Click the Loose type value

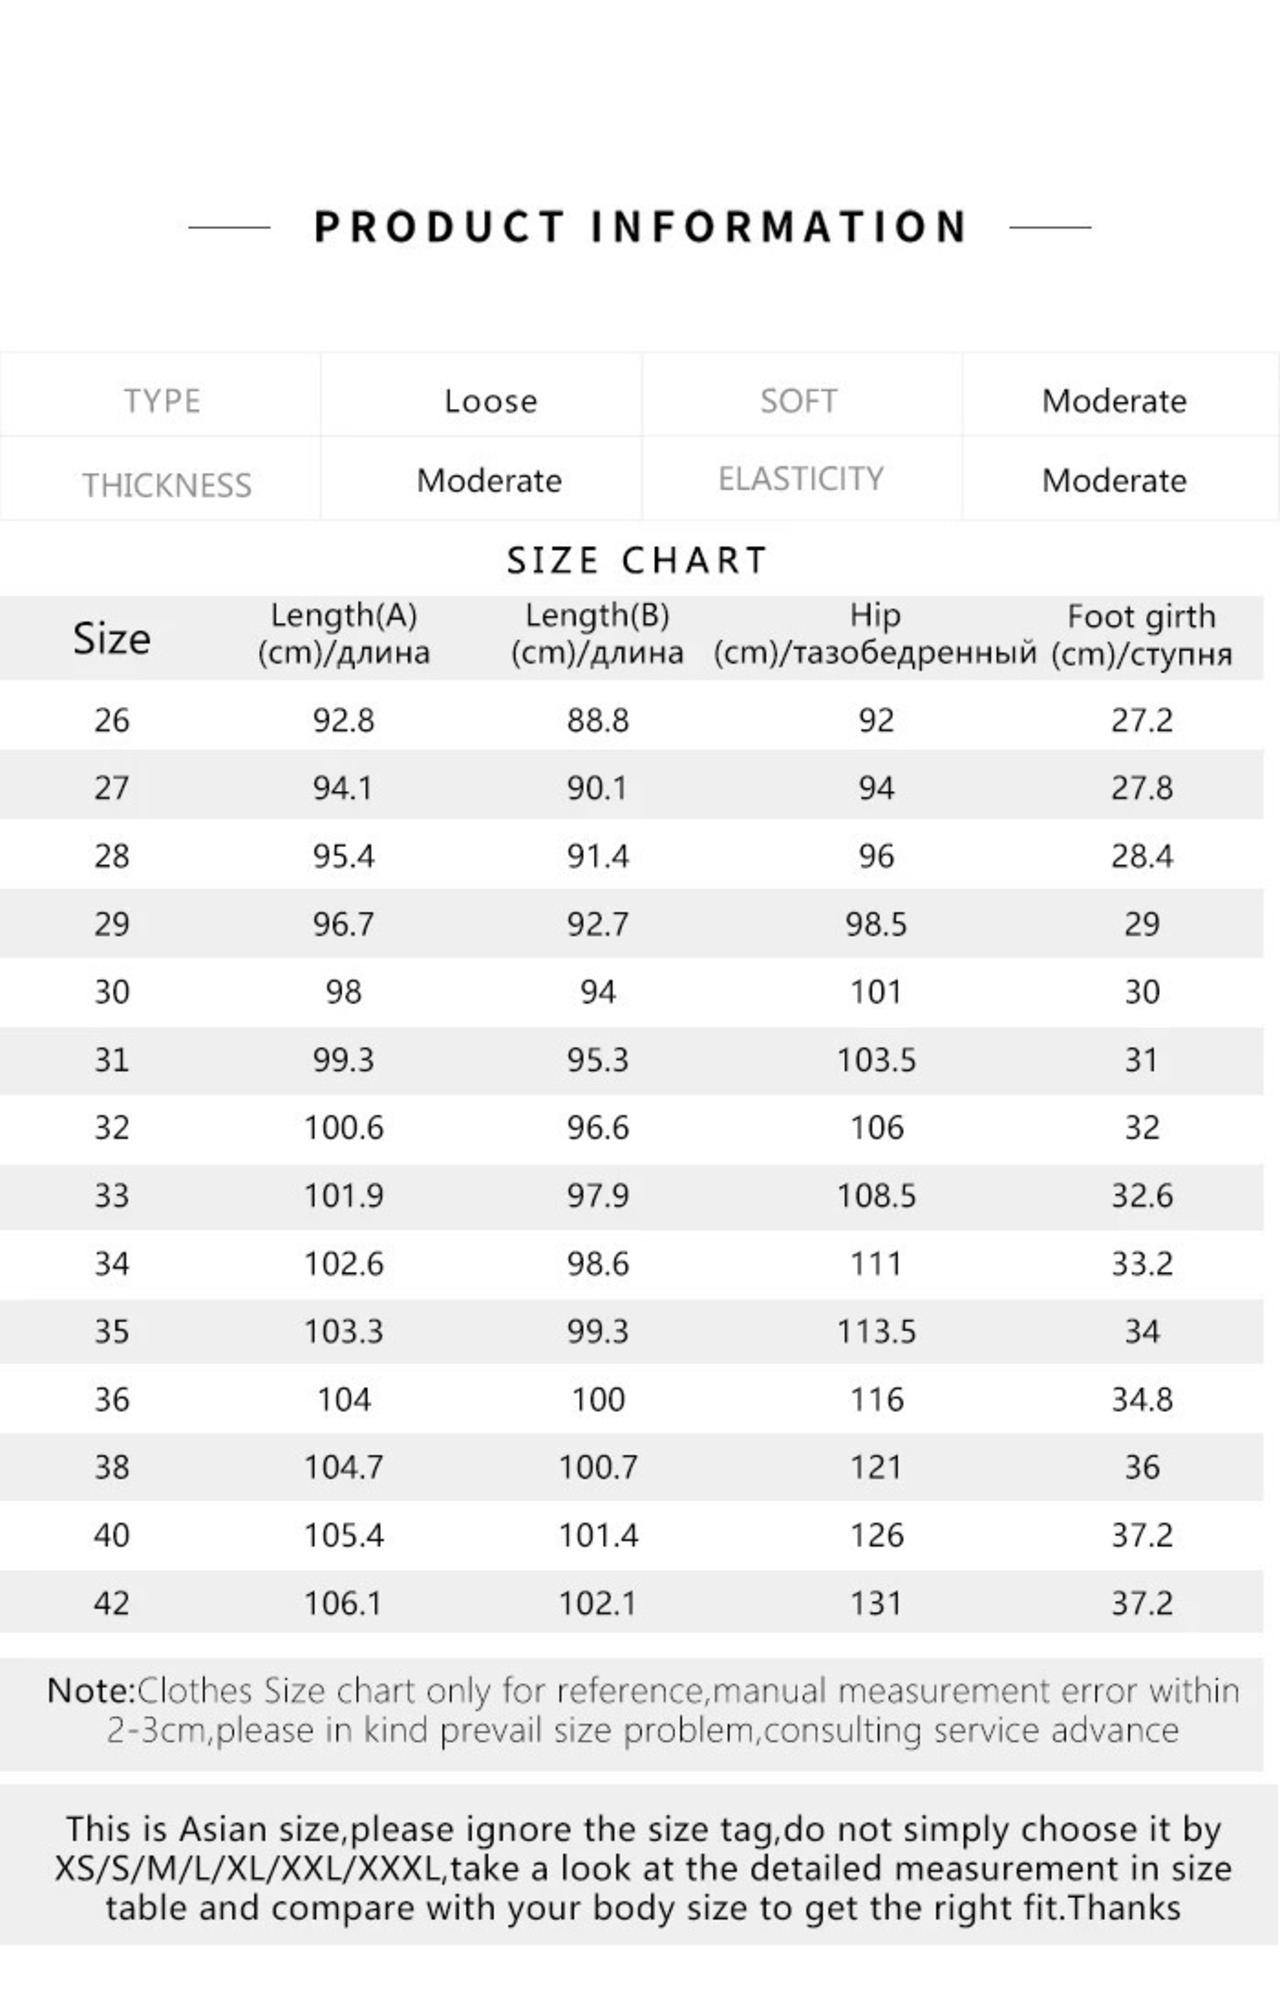click(491, 401)
